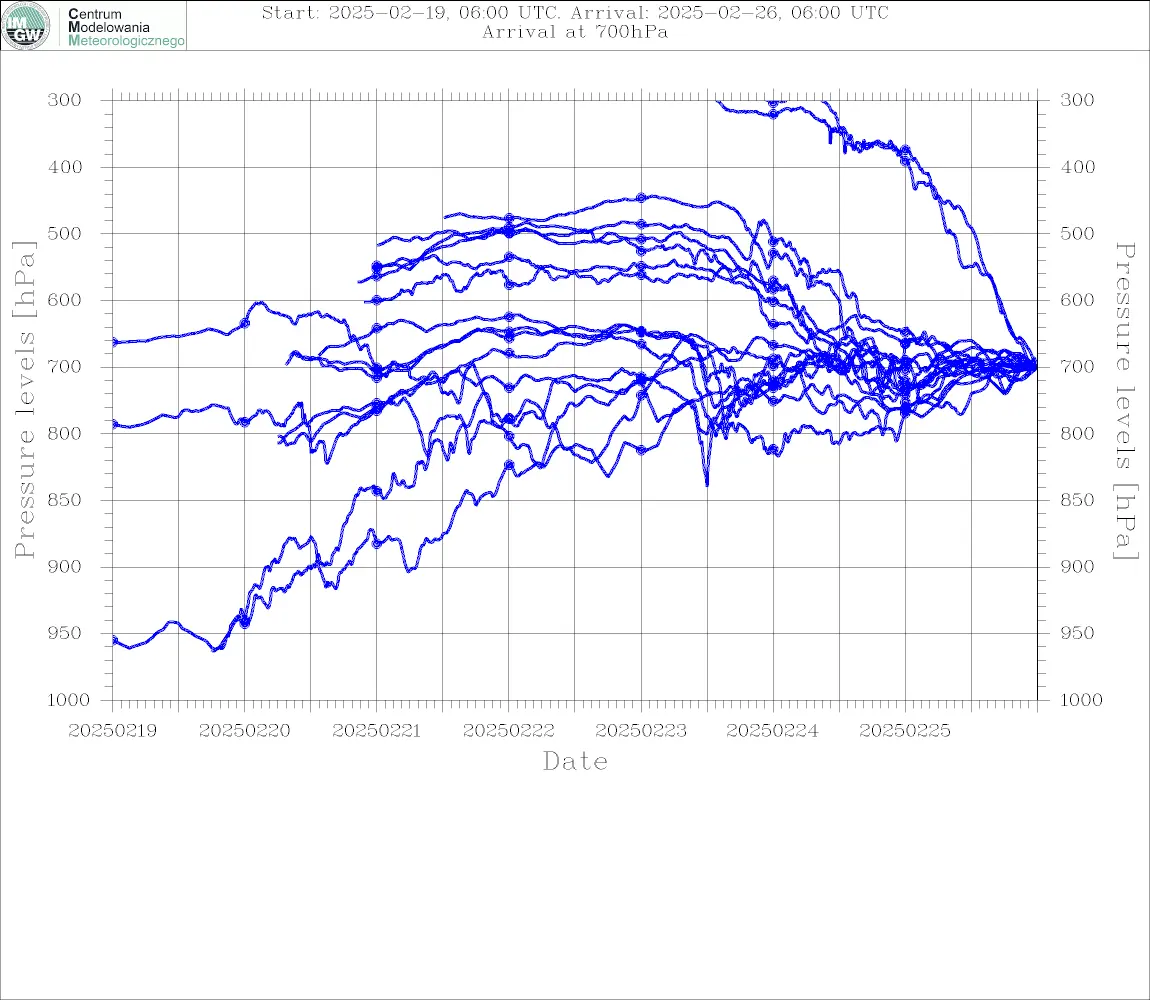Click the left 'Pressure levels [hPa]' axis title
This screenshot has width=1150, height=1000.
point(24,400)
